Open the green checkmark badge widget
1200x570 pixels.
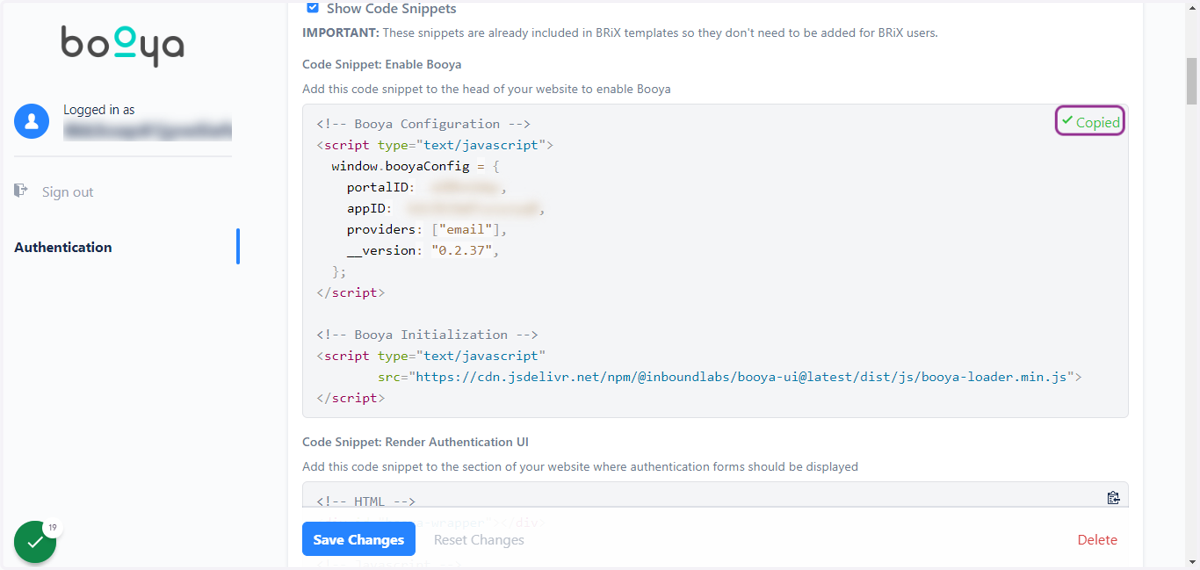[x=36, y=541]
